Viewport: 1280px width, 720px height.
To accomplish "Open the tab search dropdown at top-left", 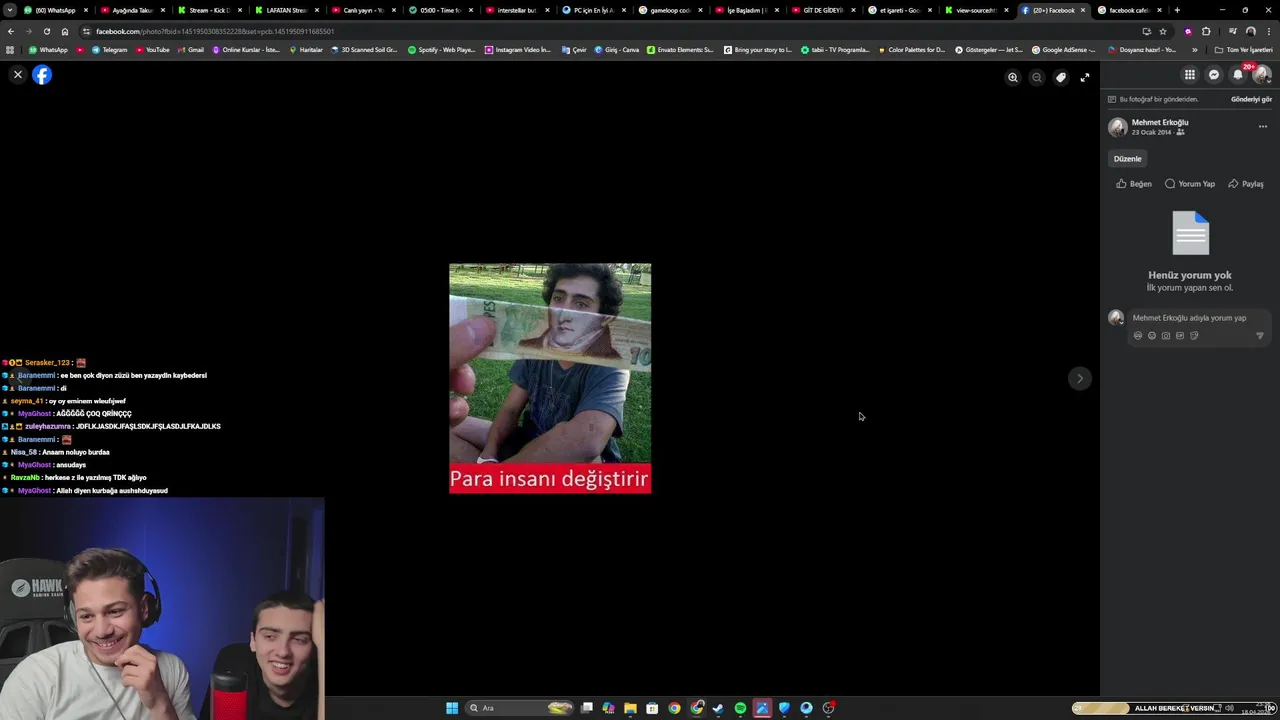I will click(9, 10).
